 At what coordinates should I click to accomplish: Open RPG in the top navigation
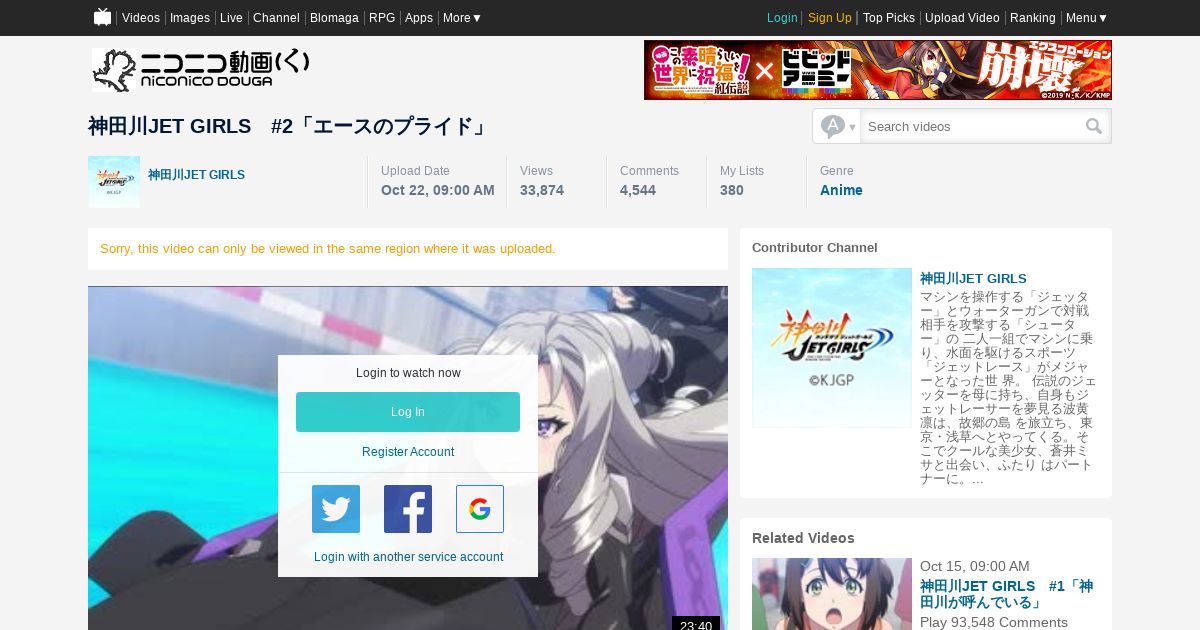pyautogui.click(x=382, y=18)
